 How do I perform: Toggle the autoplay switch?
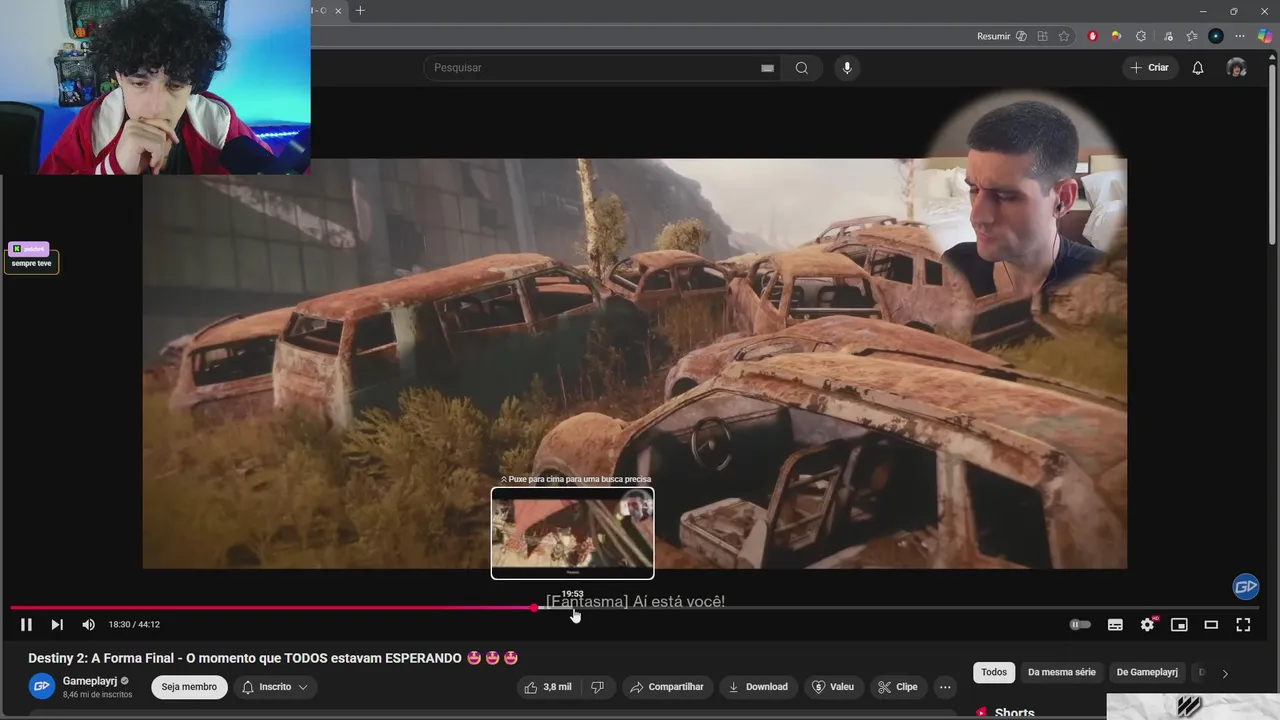pyautogui.click(x=1080, y=625)
